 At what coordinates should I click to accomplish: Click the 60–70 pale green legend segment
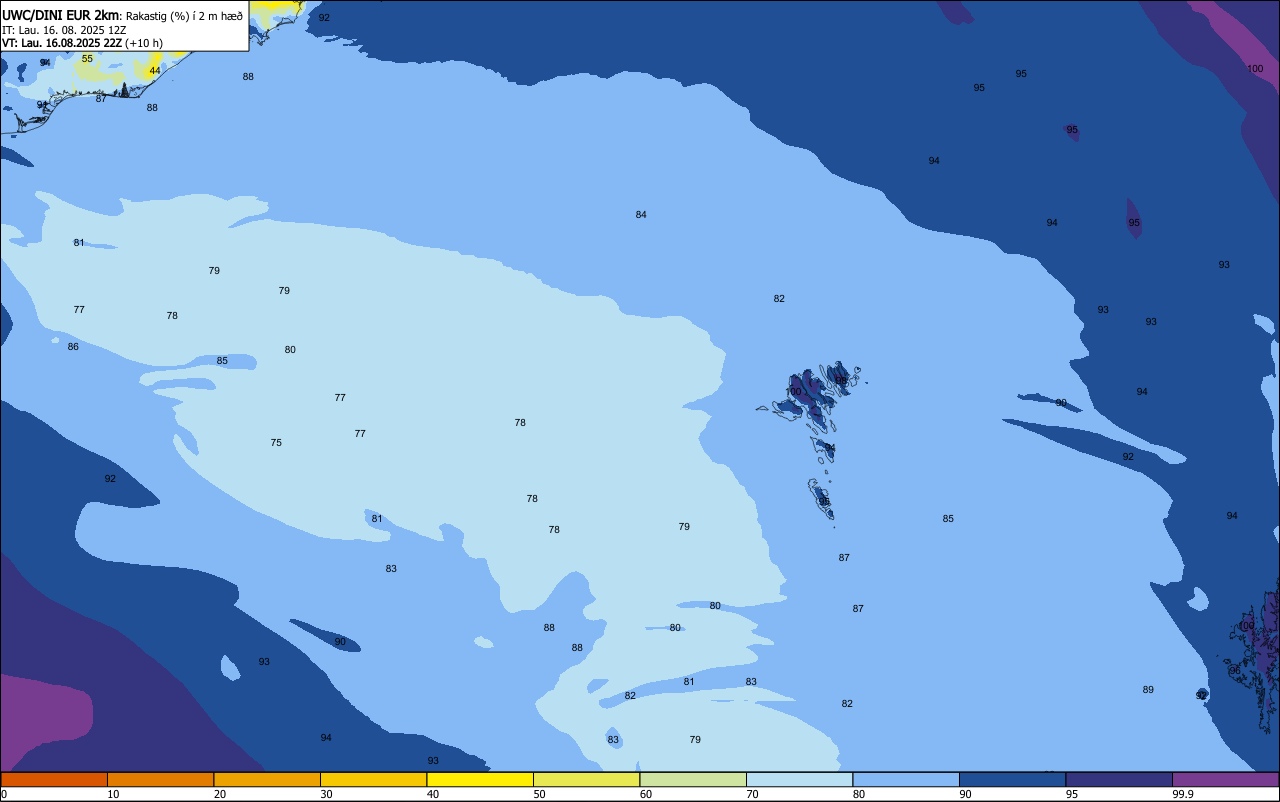pos(693,779)
